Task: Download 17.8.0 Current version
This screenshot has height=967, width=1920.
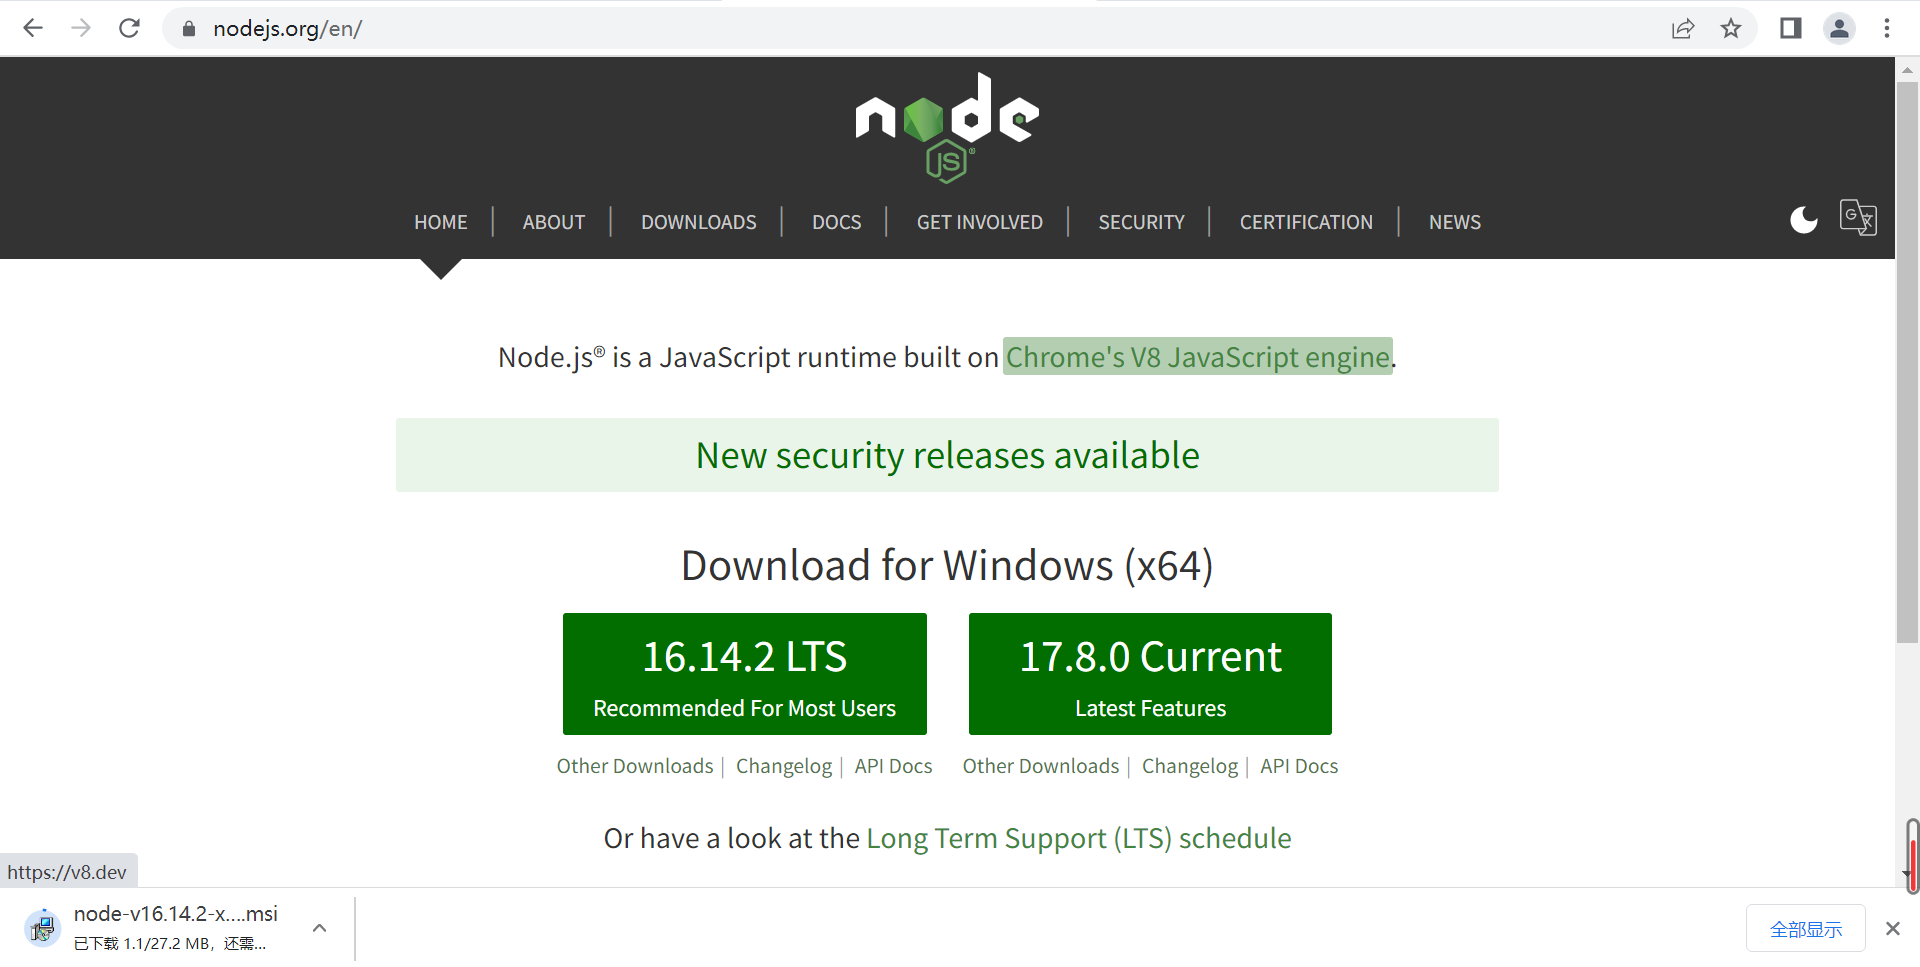Action: (x=1150, y=674)
